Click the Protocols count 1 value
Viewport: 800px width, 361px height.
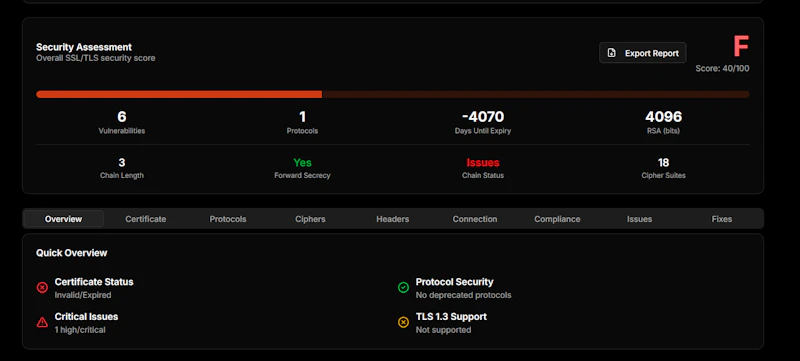[302, 117]
